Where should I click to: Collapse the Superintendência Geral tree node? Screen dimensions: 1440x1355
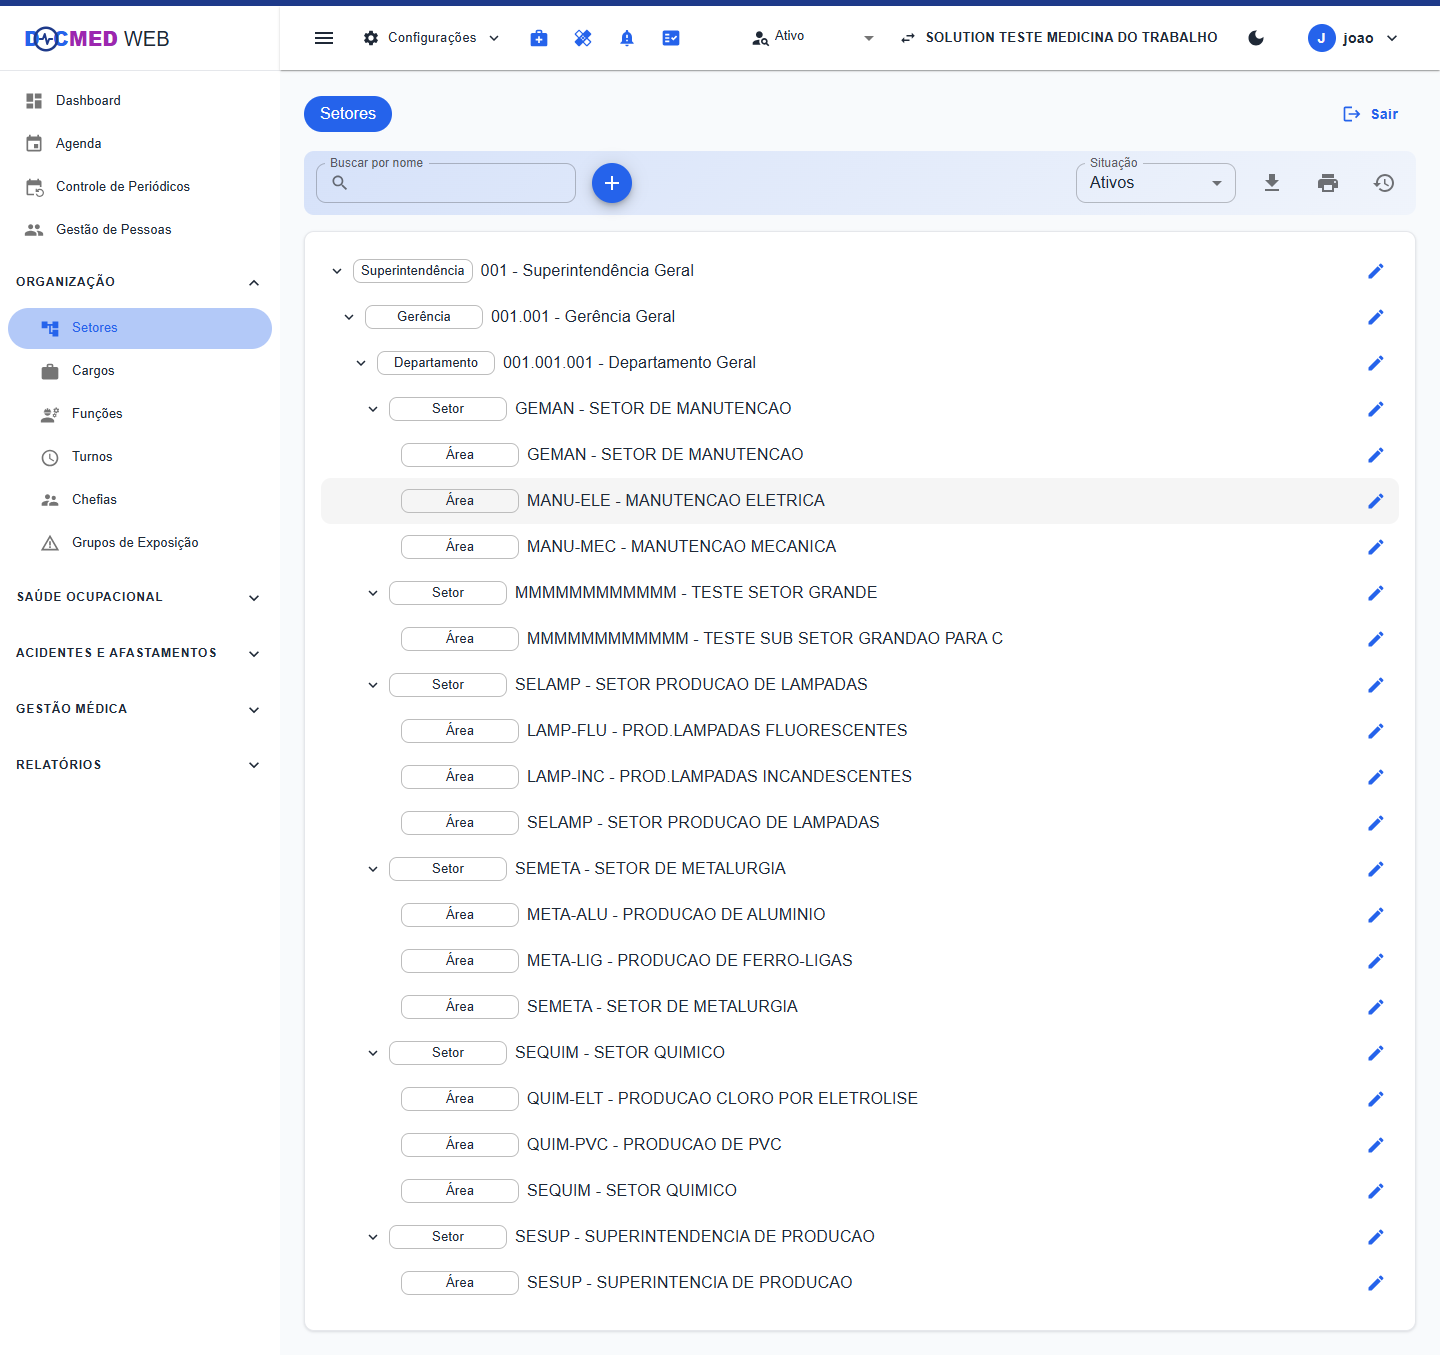pyautogui.click(x=337, y=271)
